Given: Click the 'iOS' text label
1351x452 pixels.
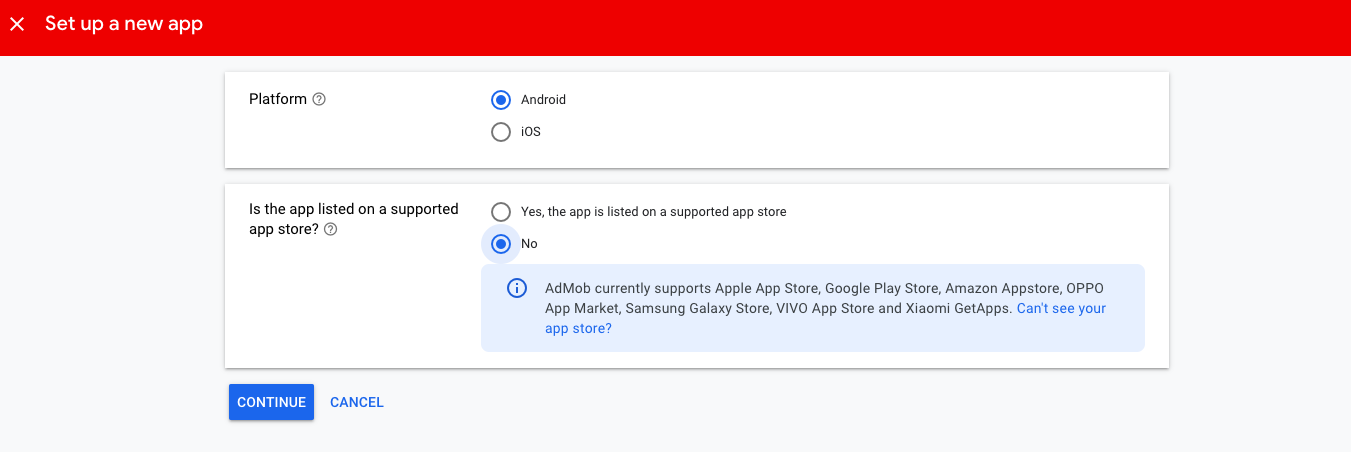Looking at the screenshot, I should tap(531, 132).
